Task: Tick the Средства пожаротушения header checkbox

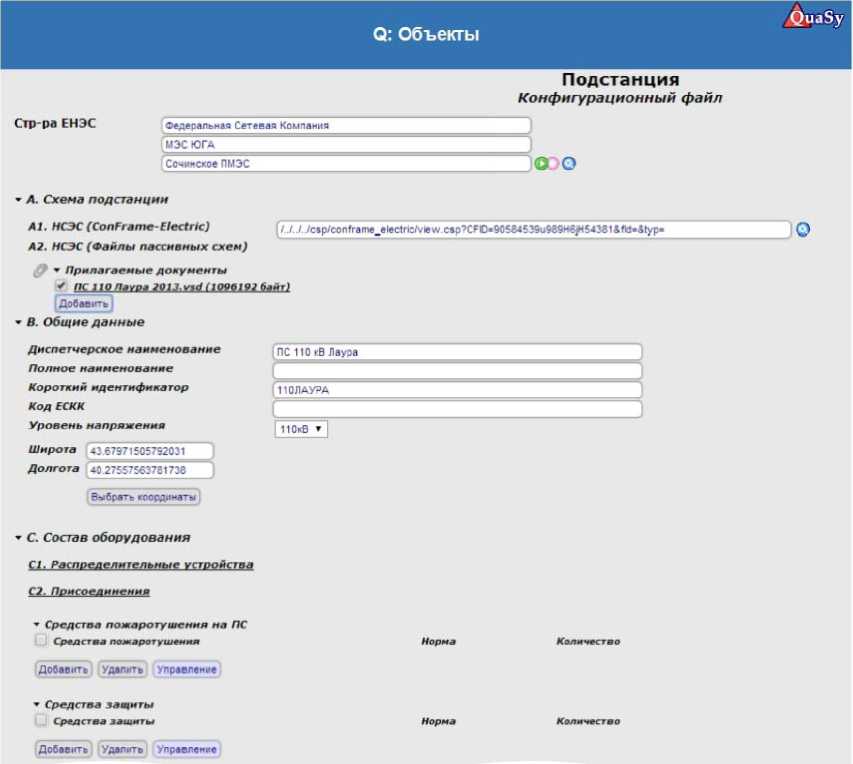Action: point(41,640)
